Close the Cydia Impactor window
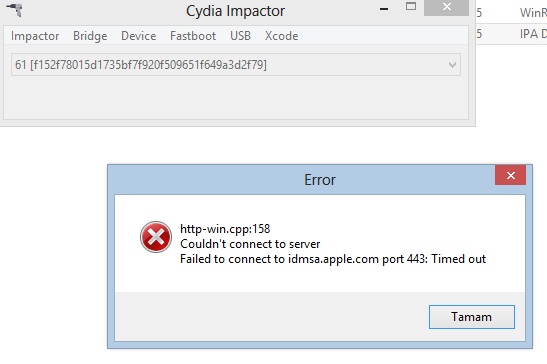Viewport: 547px width, 364px height. pyautogui.click(x=446, y=7)
